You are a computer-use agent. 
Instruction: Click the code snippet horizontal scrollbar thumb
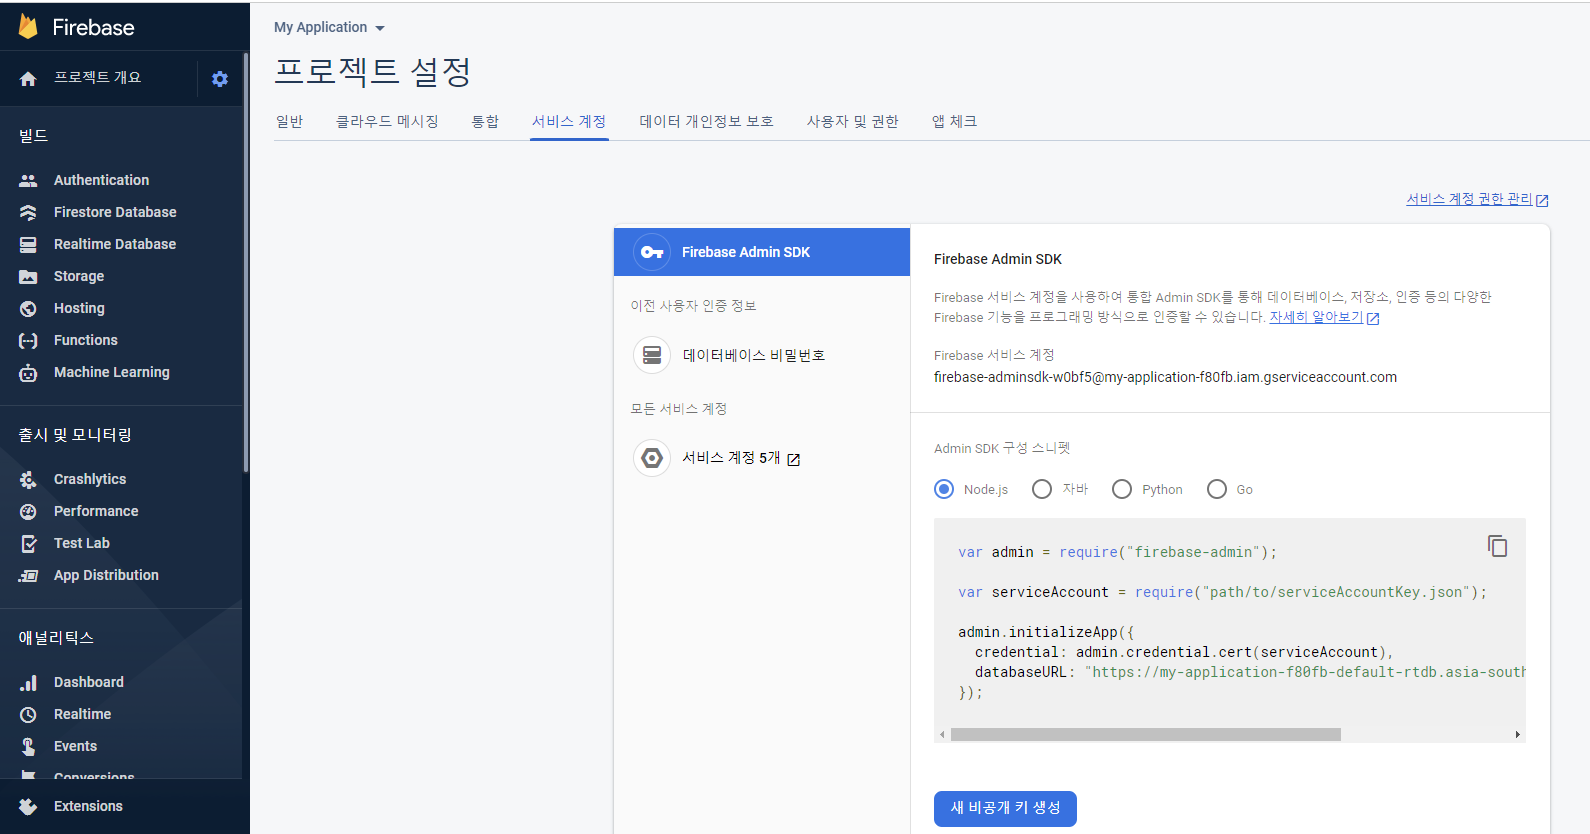pos(1146,734)
